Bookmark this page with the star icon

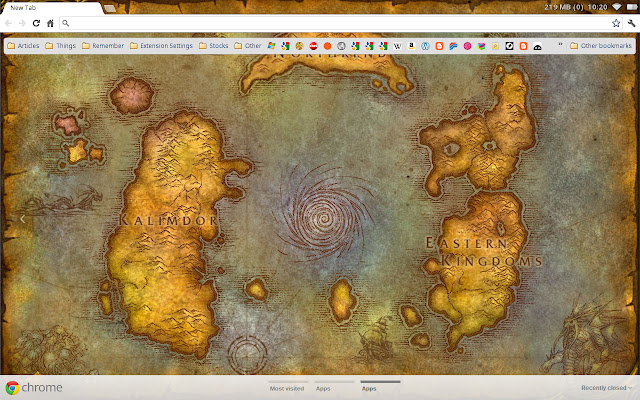coord(616,23)
